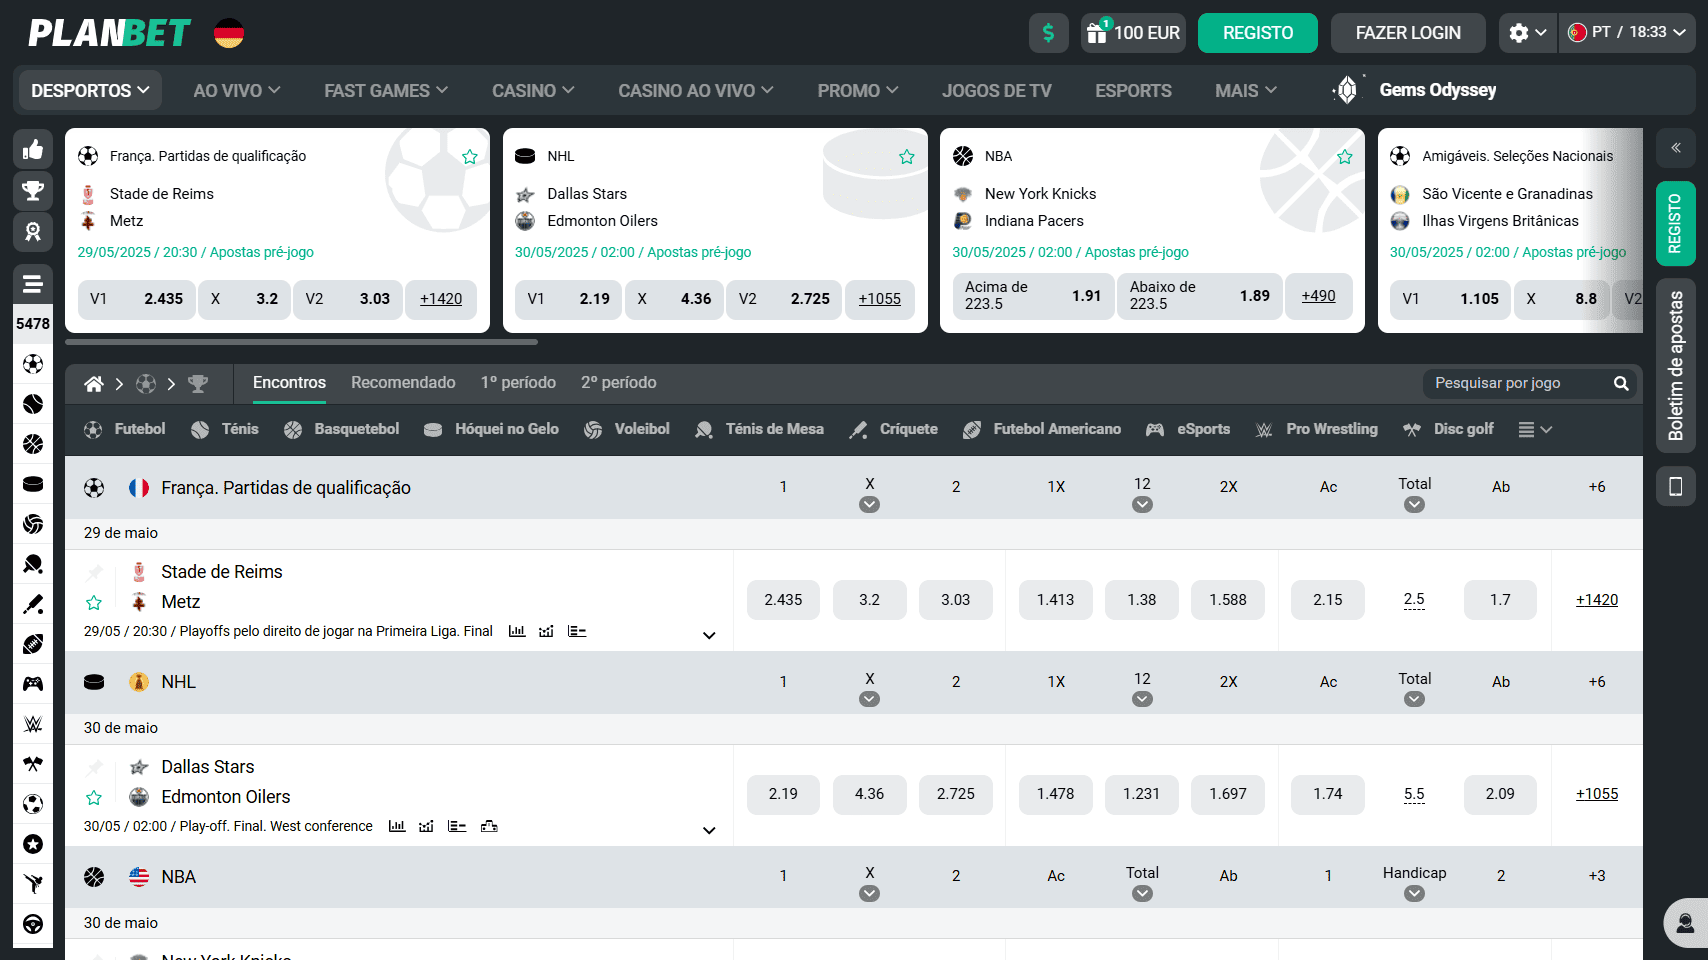1708x960 pixels.
Task: Star the NHL Dallas Stars featured card
Action: pos(906,156)
